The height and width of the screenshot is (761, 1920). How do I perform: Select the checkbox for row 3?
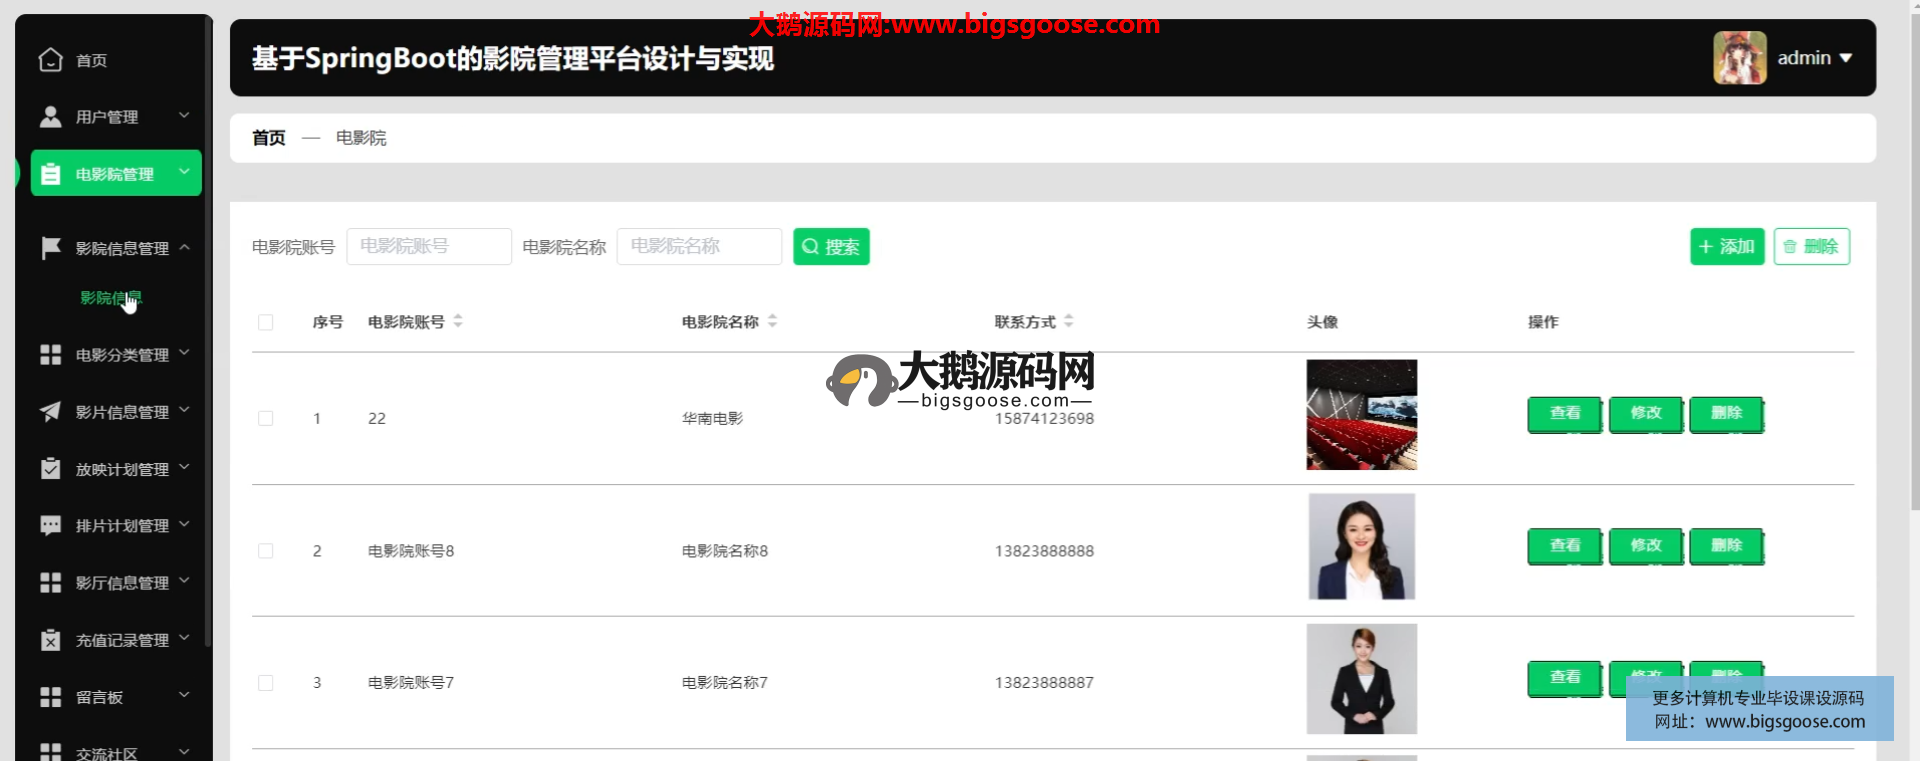[265, 683]
